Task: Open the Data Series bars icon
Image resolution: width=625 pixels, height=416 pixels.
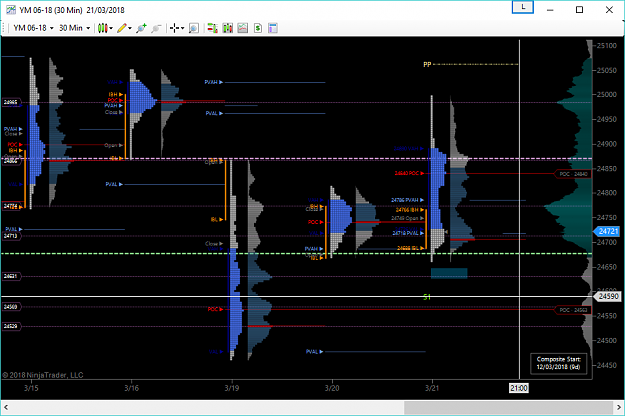Action: click(228, 28)
